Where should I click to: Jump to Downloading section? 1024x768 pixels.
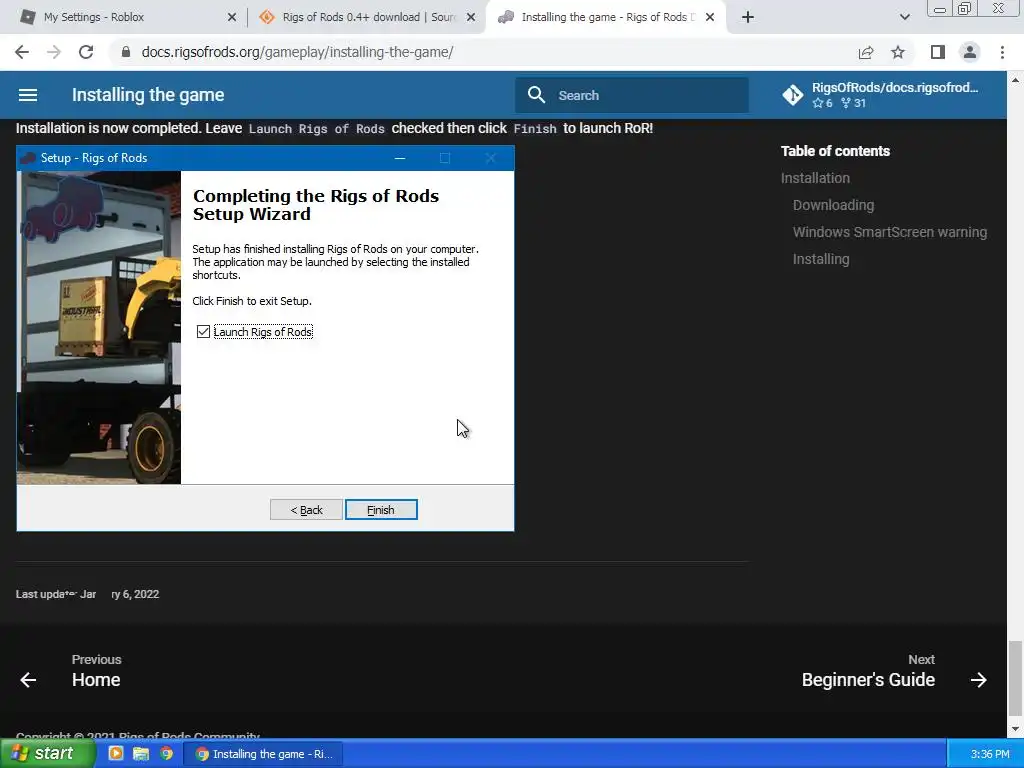coord(833,205)
